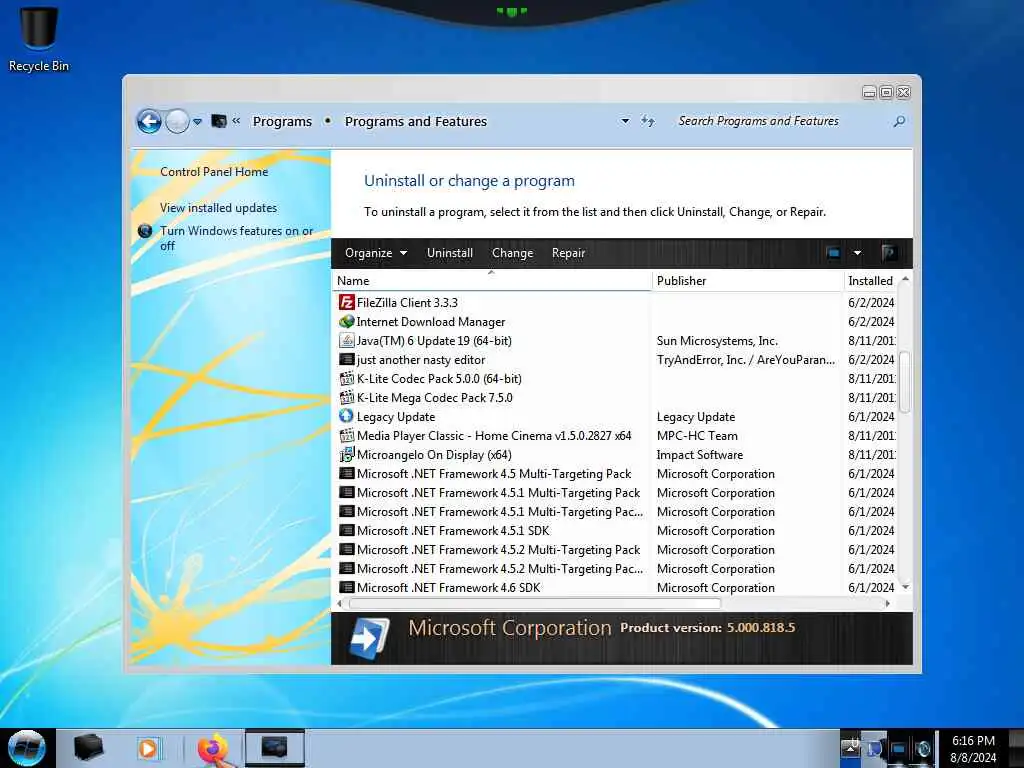Select the K-Lite Codec Pack 5.0.0 icon

346,378
